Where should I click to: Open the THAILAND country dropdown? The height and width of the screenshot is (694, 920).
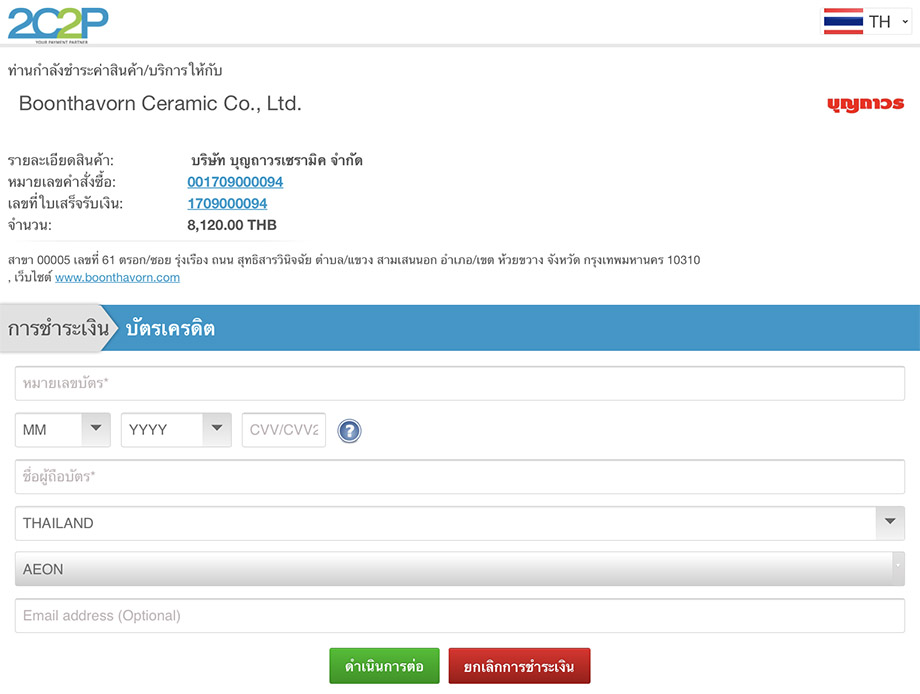tap(459, 523)
